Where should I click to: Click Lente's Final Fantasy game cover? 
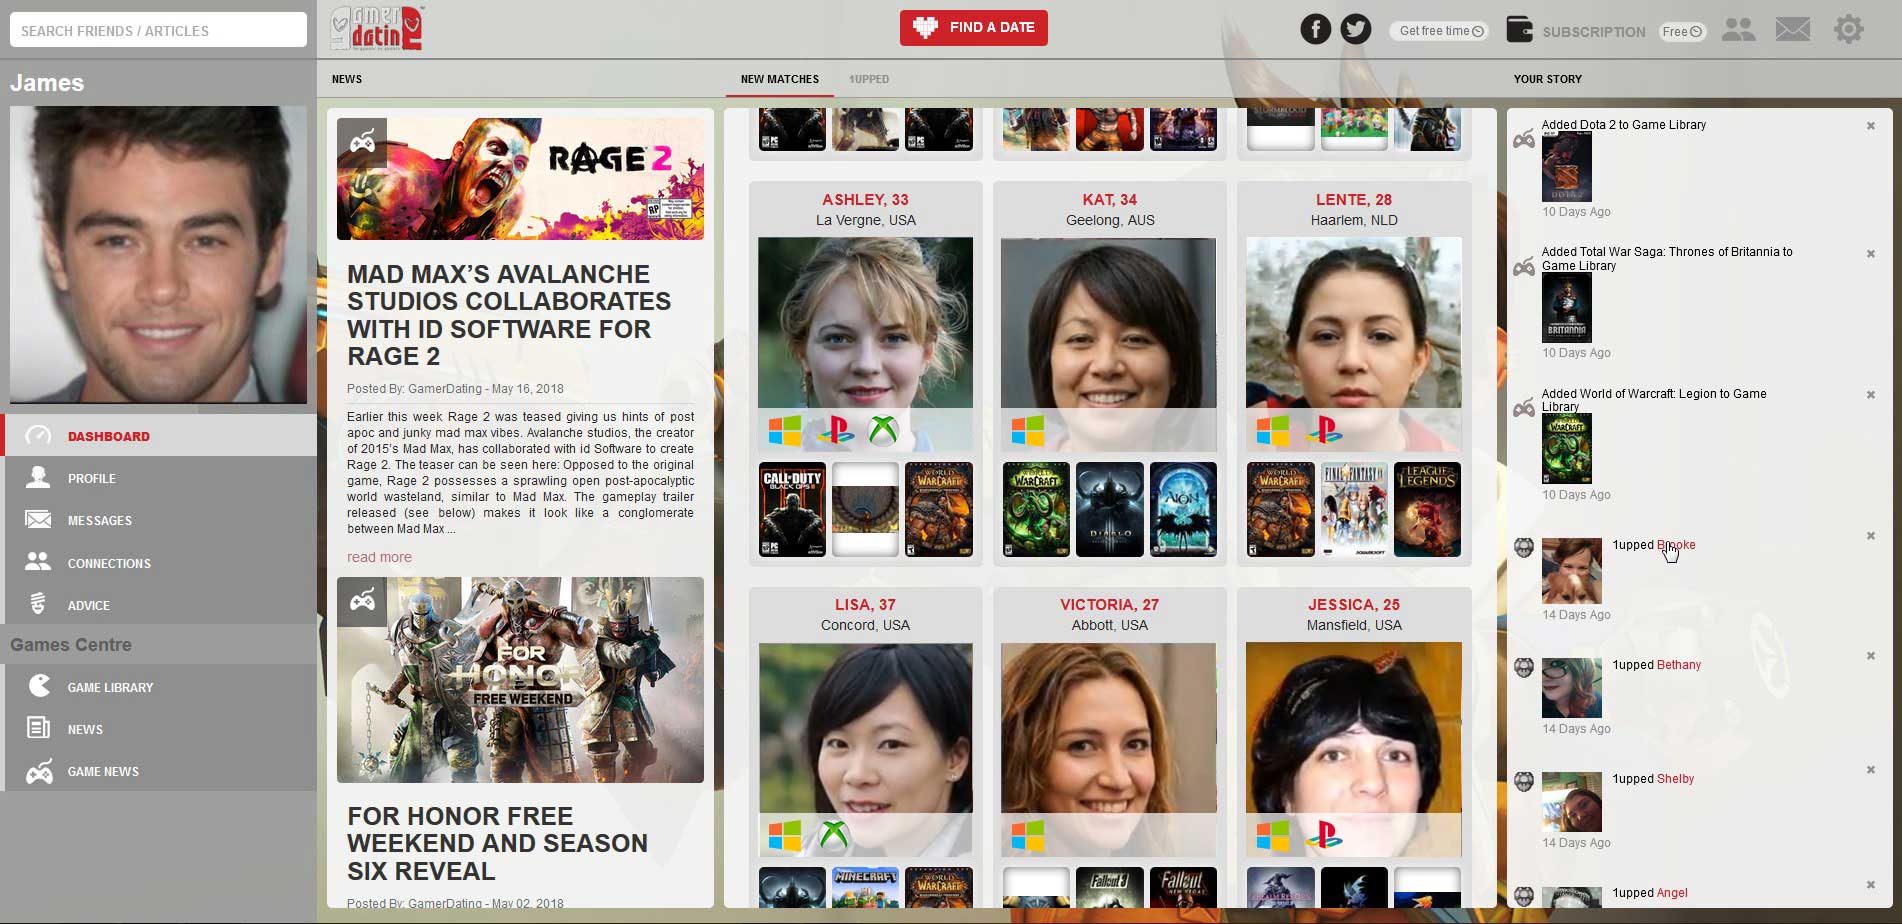[1354, 509]
